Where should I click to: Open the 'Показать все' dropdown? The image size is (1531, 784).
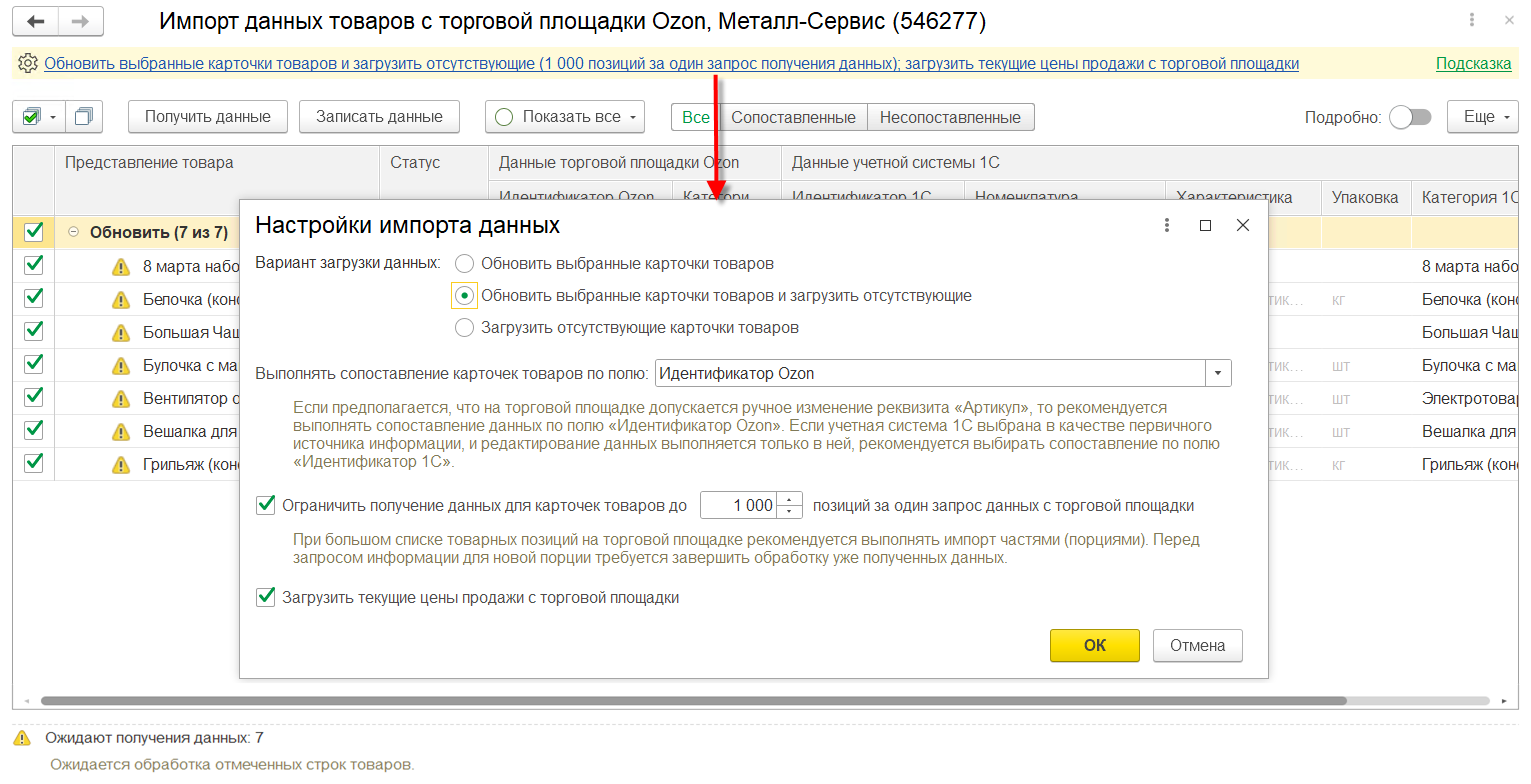565,117
